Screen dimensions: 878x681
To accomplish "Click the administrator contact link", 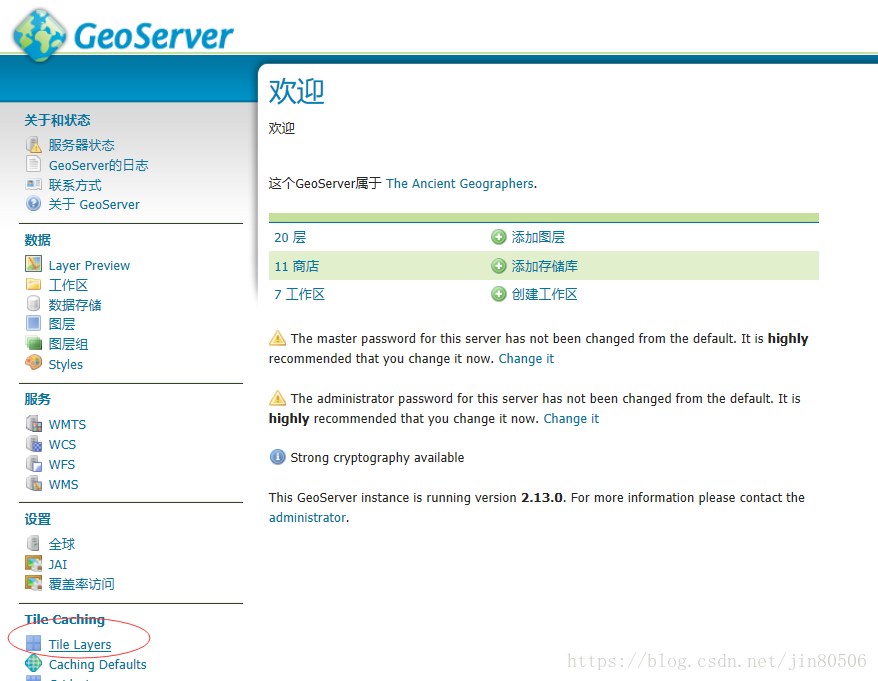I will click(307, 517).
